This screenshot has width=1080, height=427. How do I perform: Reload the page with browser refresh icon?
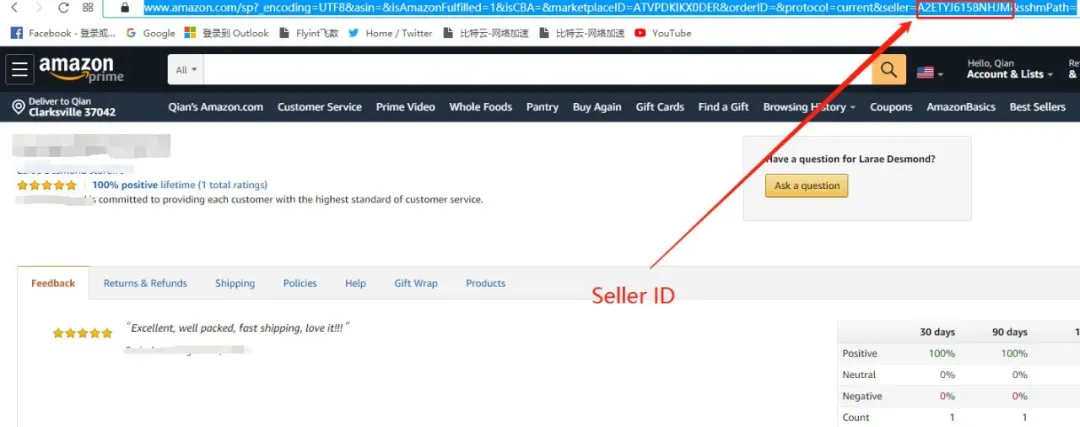[63, 8]
